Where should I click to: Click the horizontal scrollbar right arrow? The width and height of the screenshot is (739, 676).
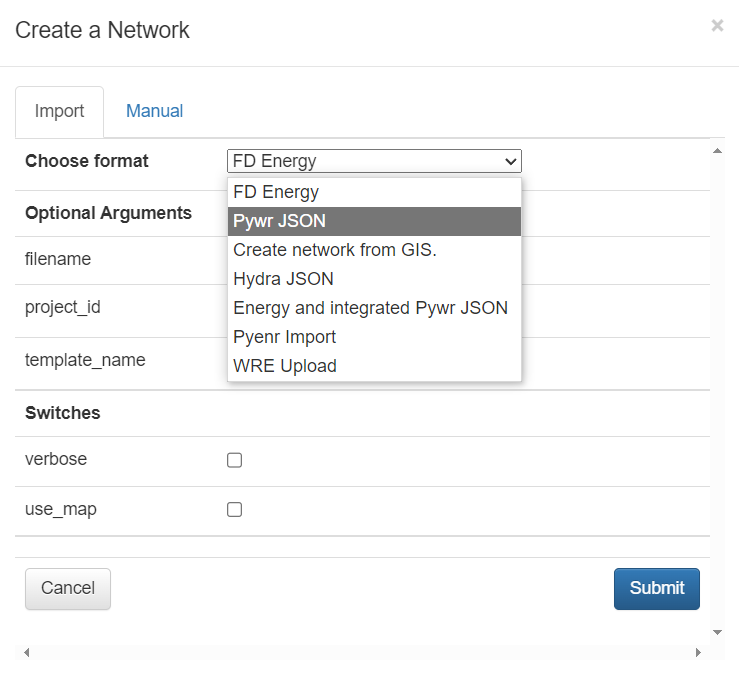(x=698, y=653)
